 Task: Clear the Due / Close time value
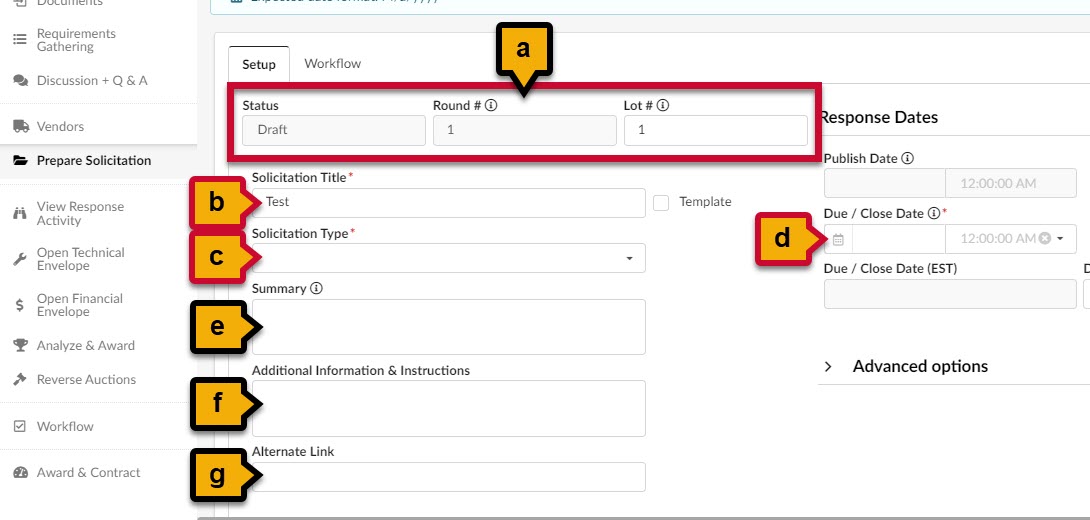coord(1044,238)
